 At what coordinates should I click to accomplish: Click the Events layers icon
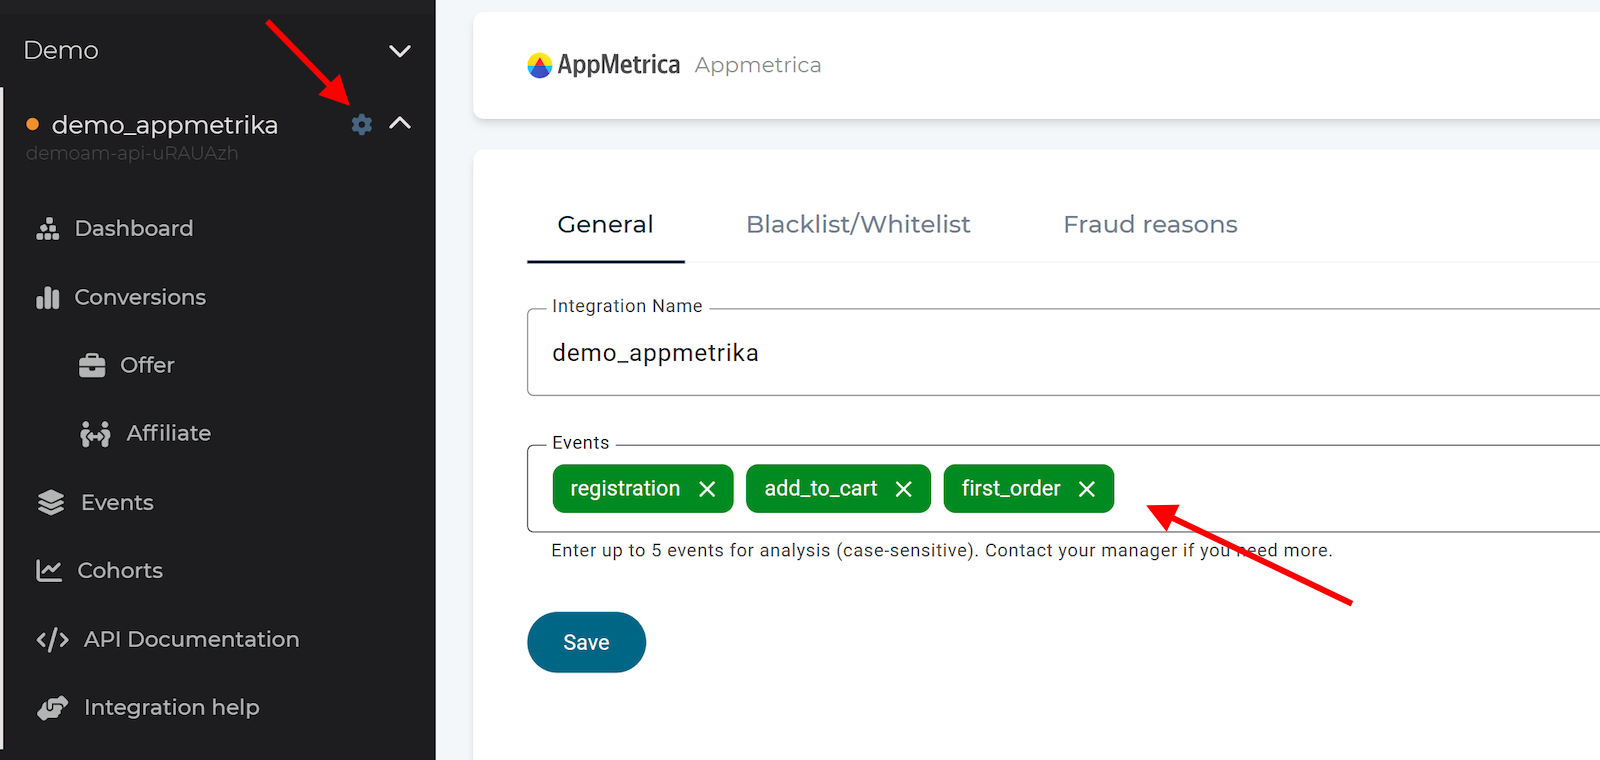click(x=51, y=503)
